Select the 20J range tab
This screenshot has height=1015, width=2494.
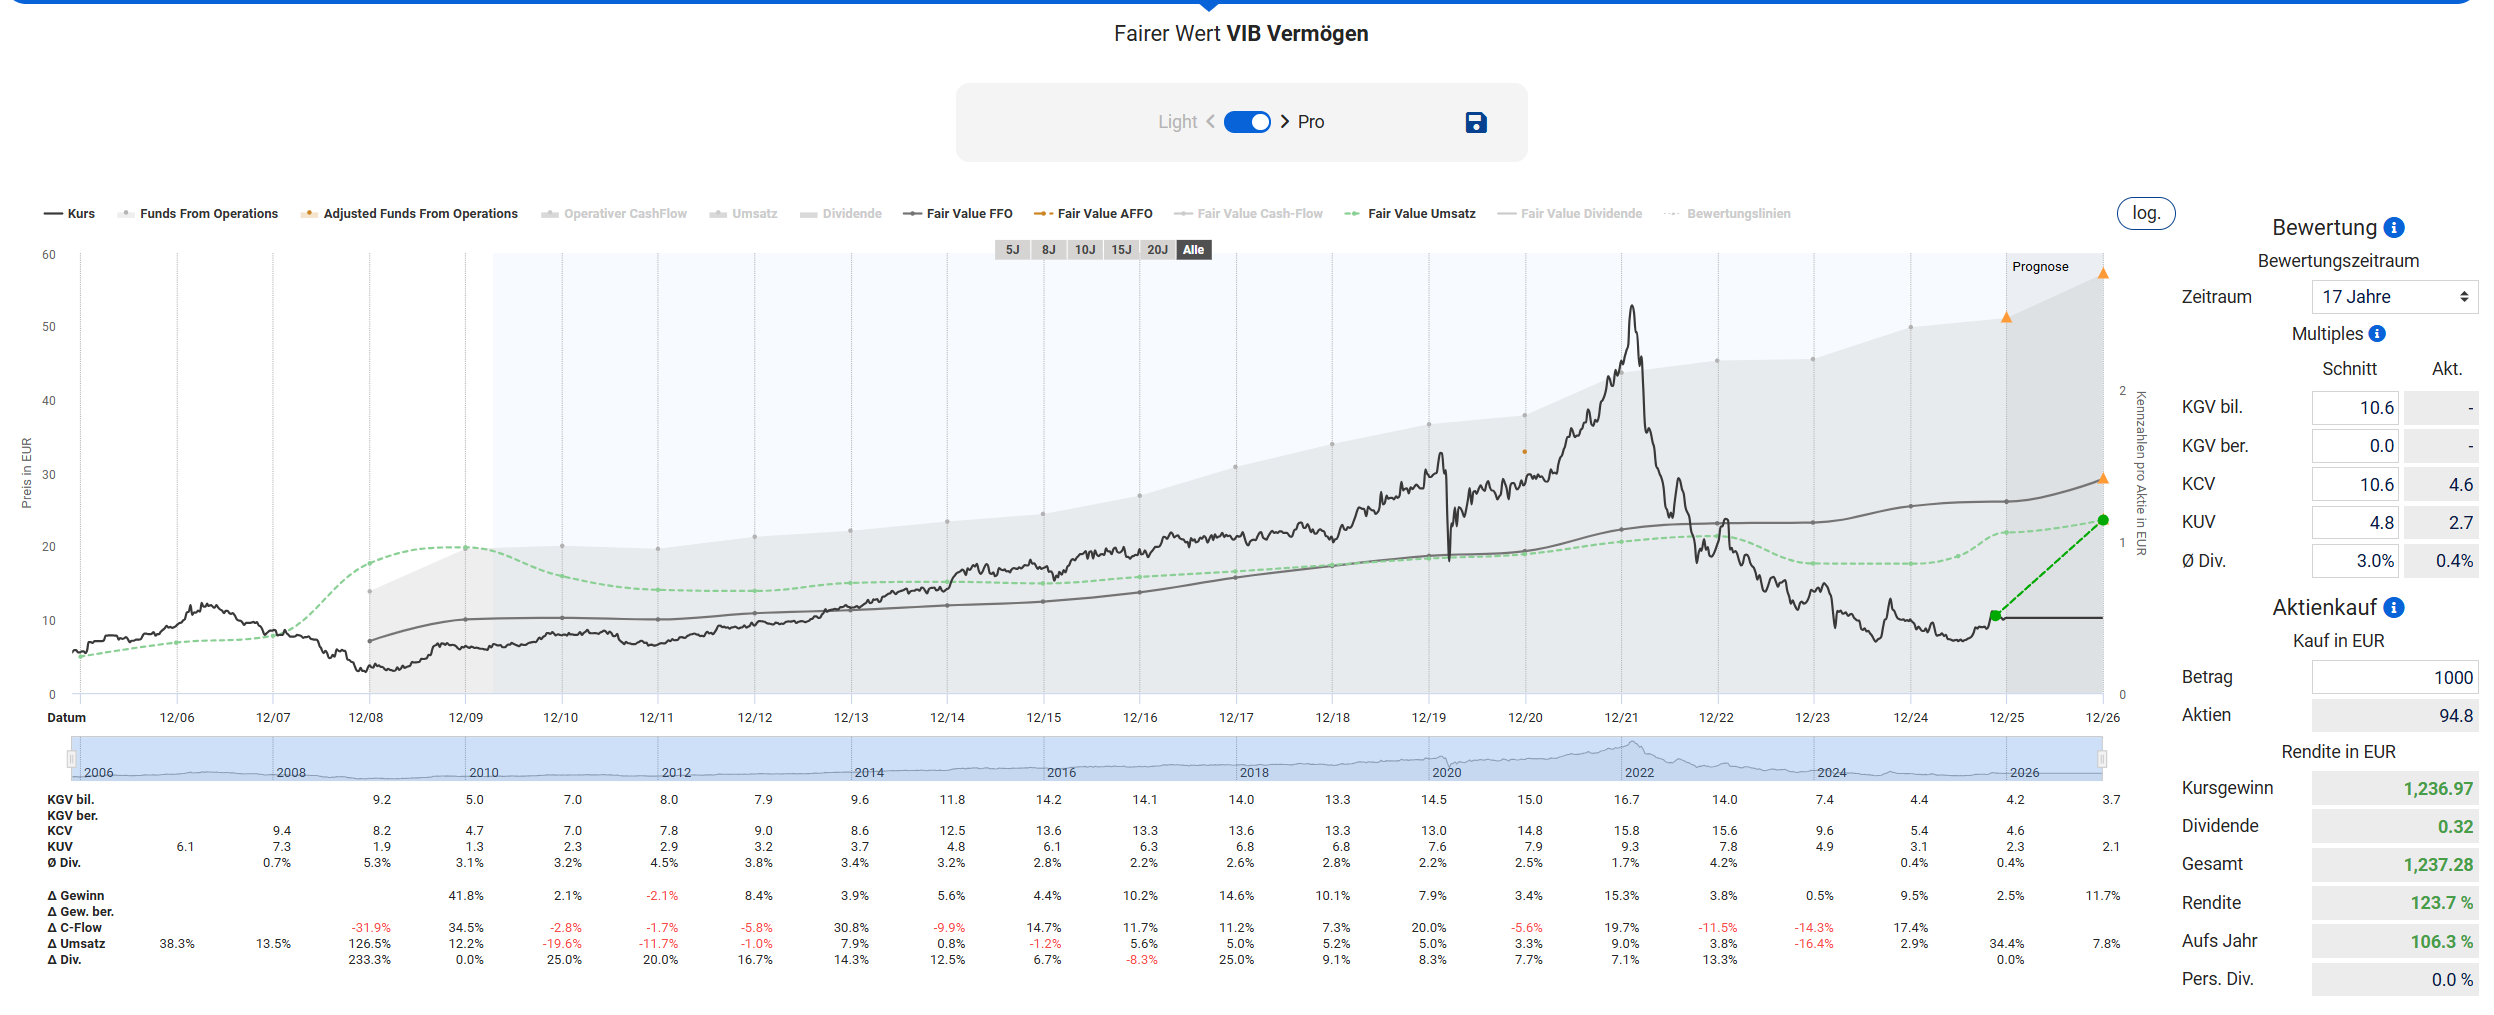pyautogui.click(x=1157, y=250)
